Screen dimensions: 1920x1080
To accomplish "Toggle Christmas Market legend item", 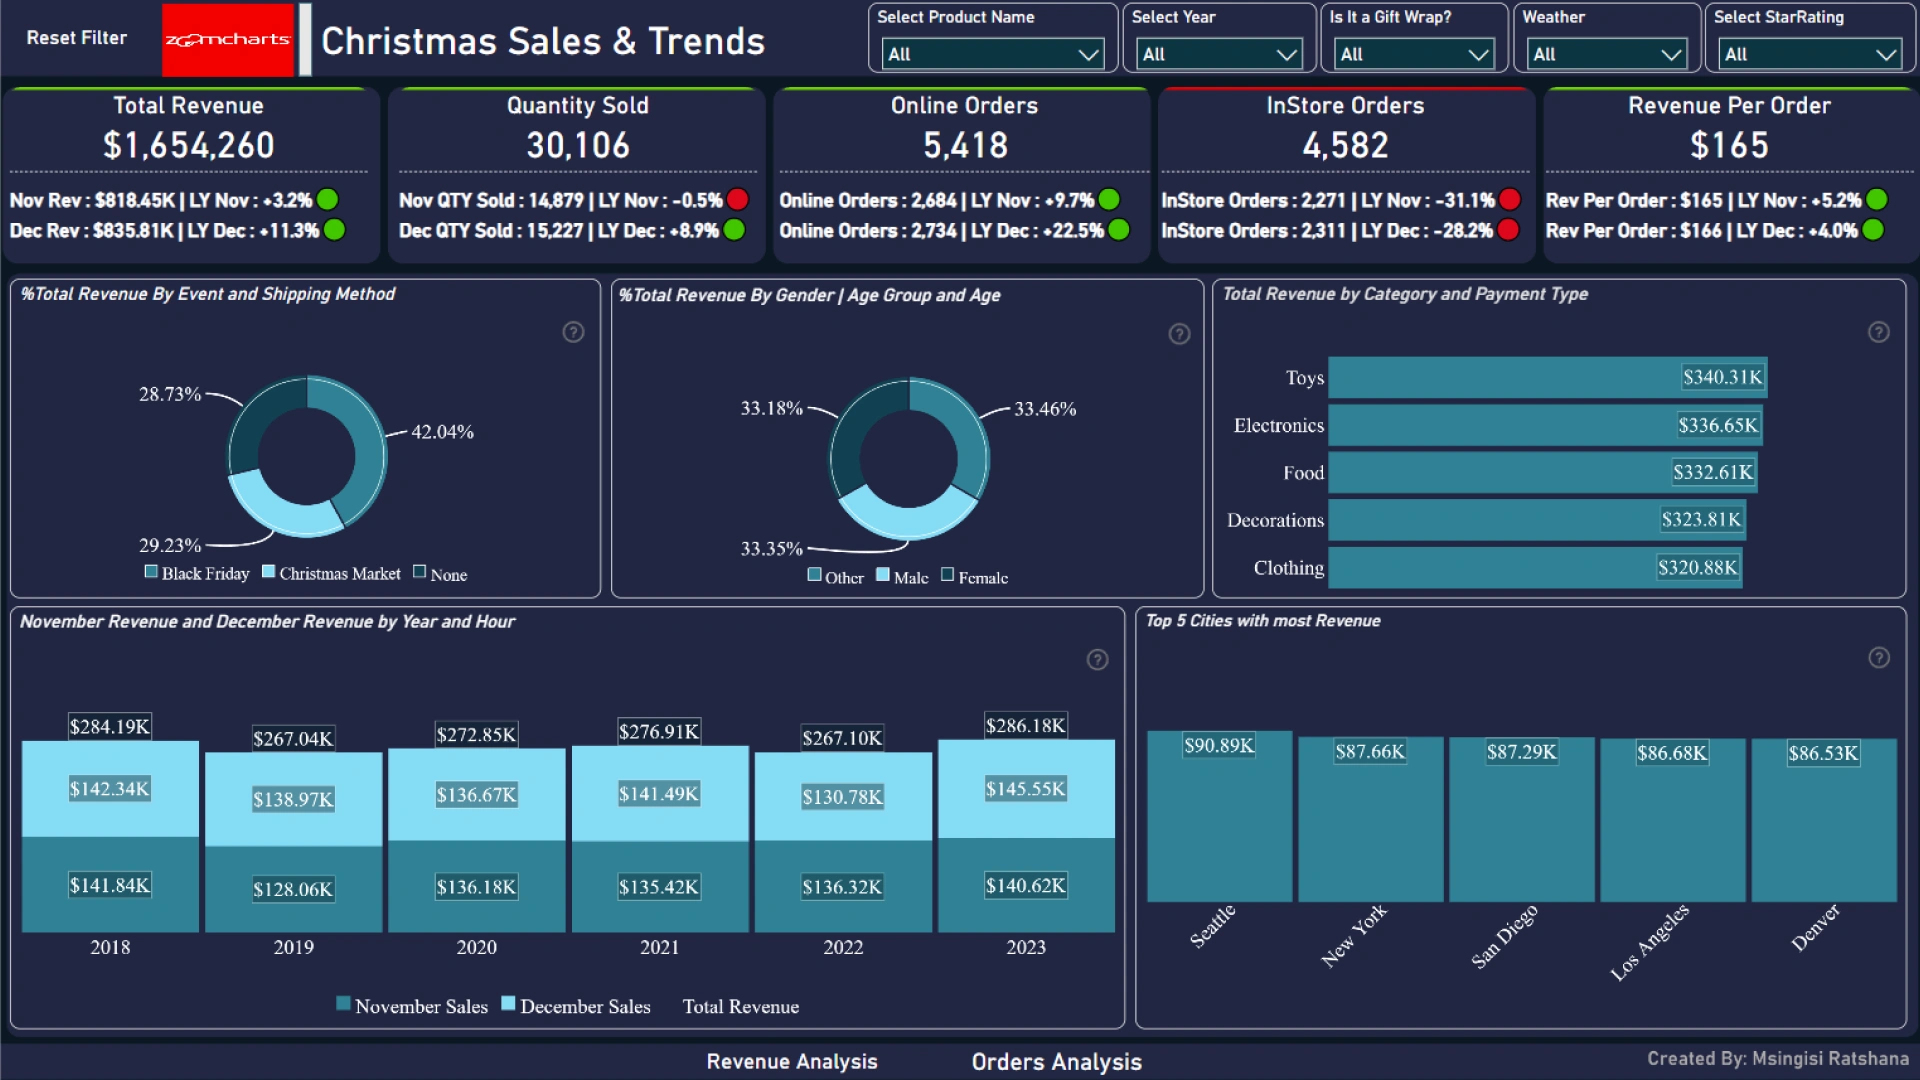I will point(331,574).
